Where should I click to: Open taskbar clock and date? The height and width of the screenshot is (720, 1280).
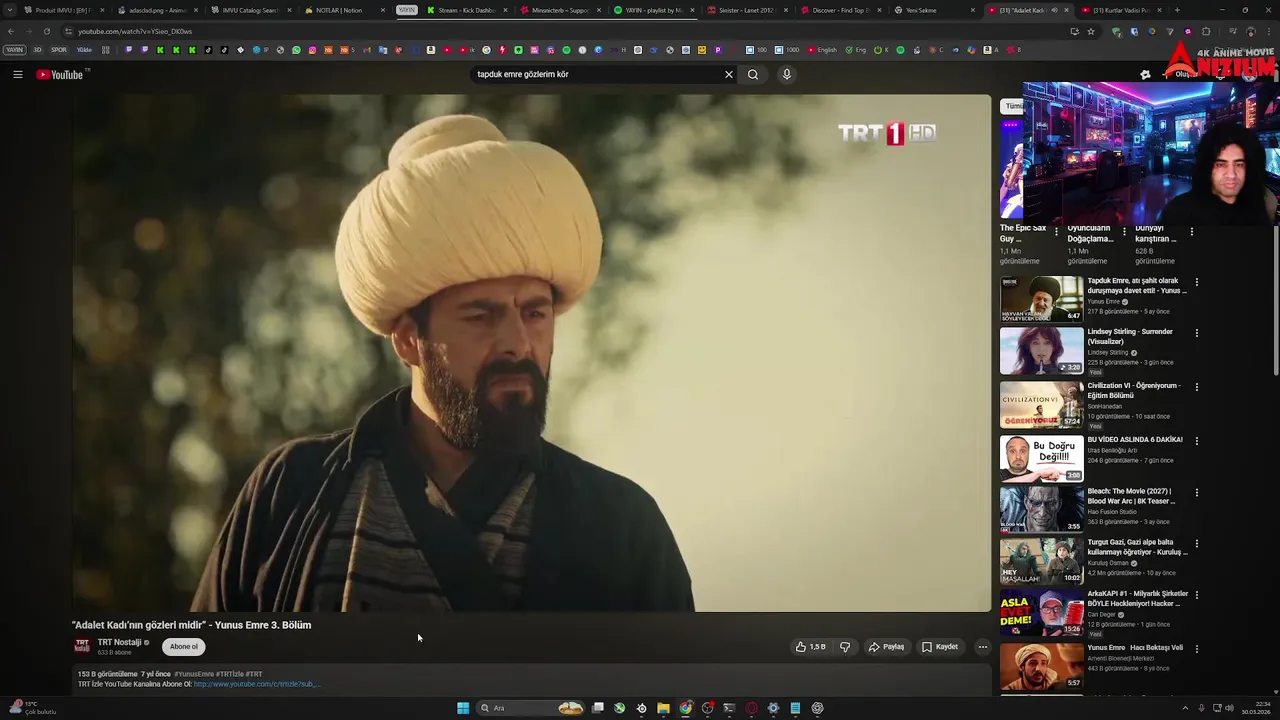(1256, 708)
